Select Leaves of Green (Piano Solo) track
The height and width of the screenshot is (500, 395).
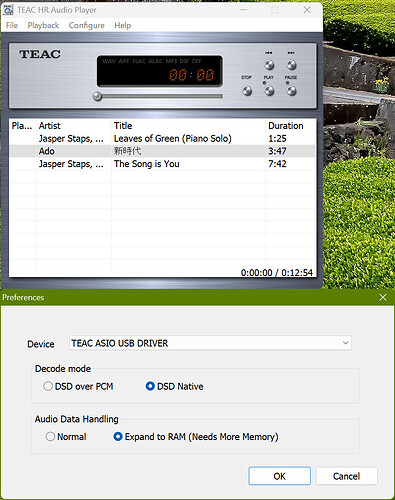173,138
